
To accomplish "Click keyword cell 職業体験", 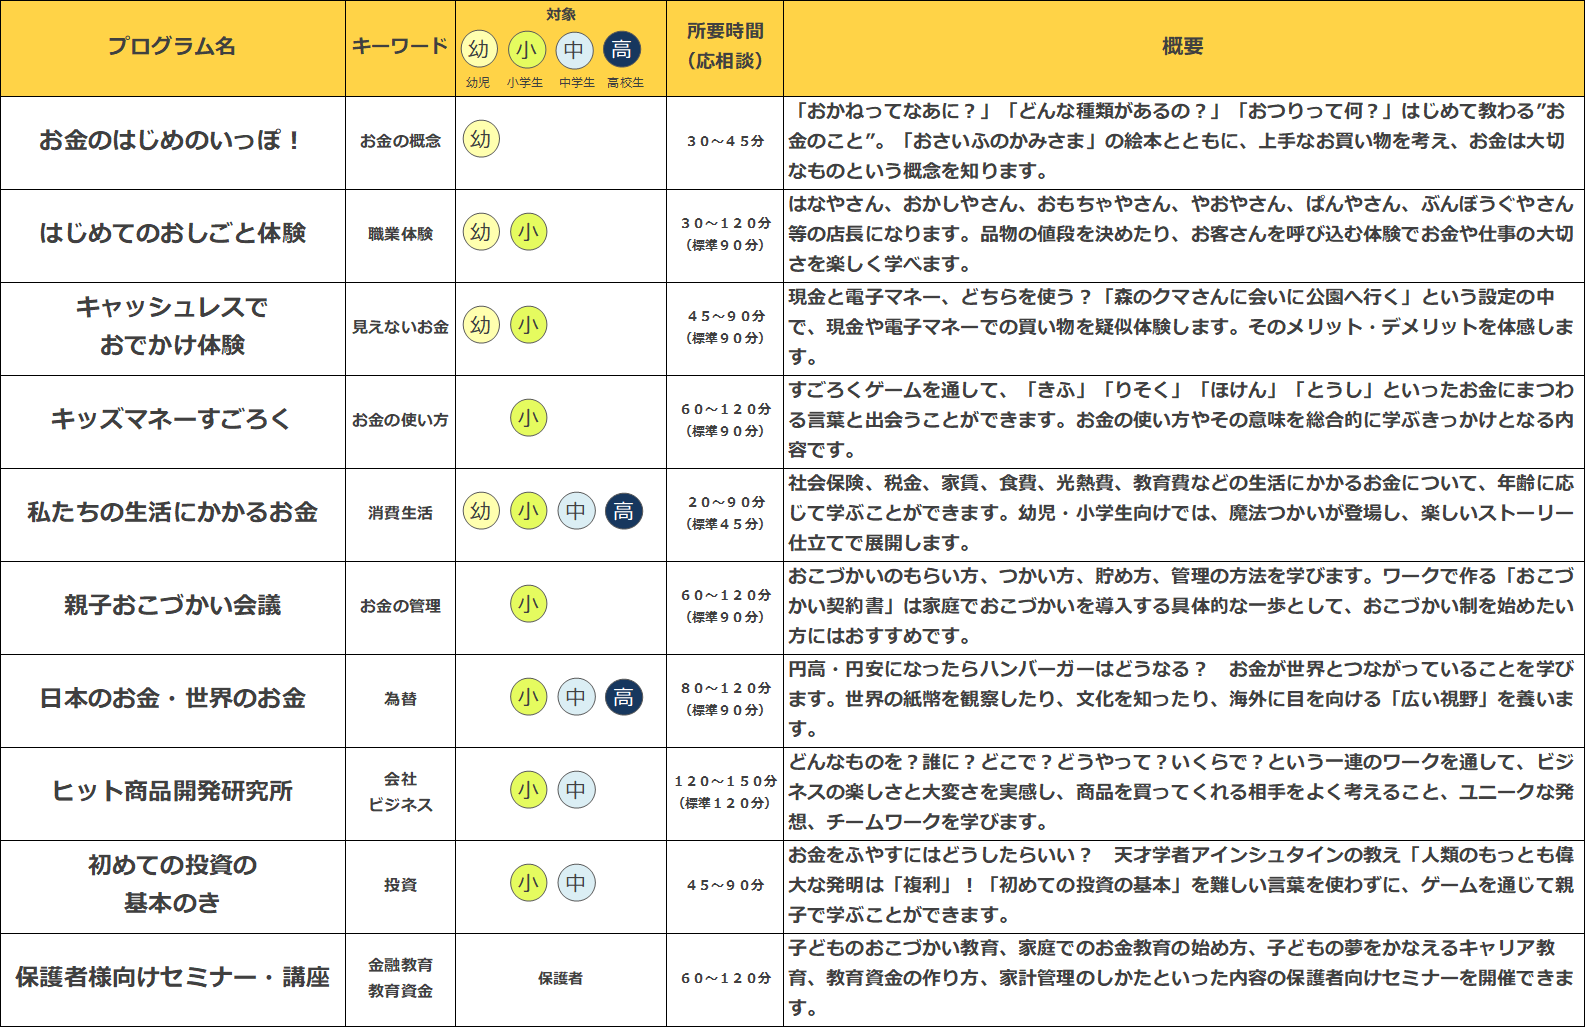I will click(400, 235).
